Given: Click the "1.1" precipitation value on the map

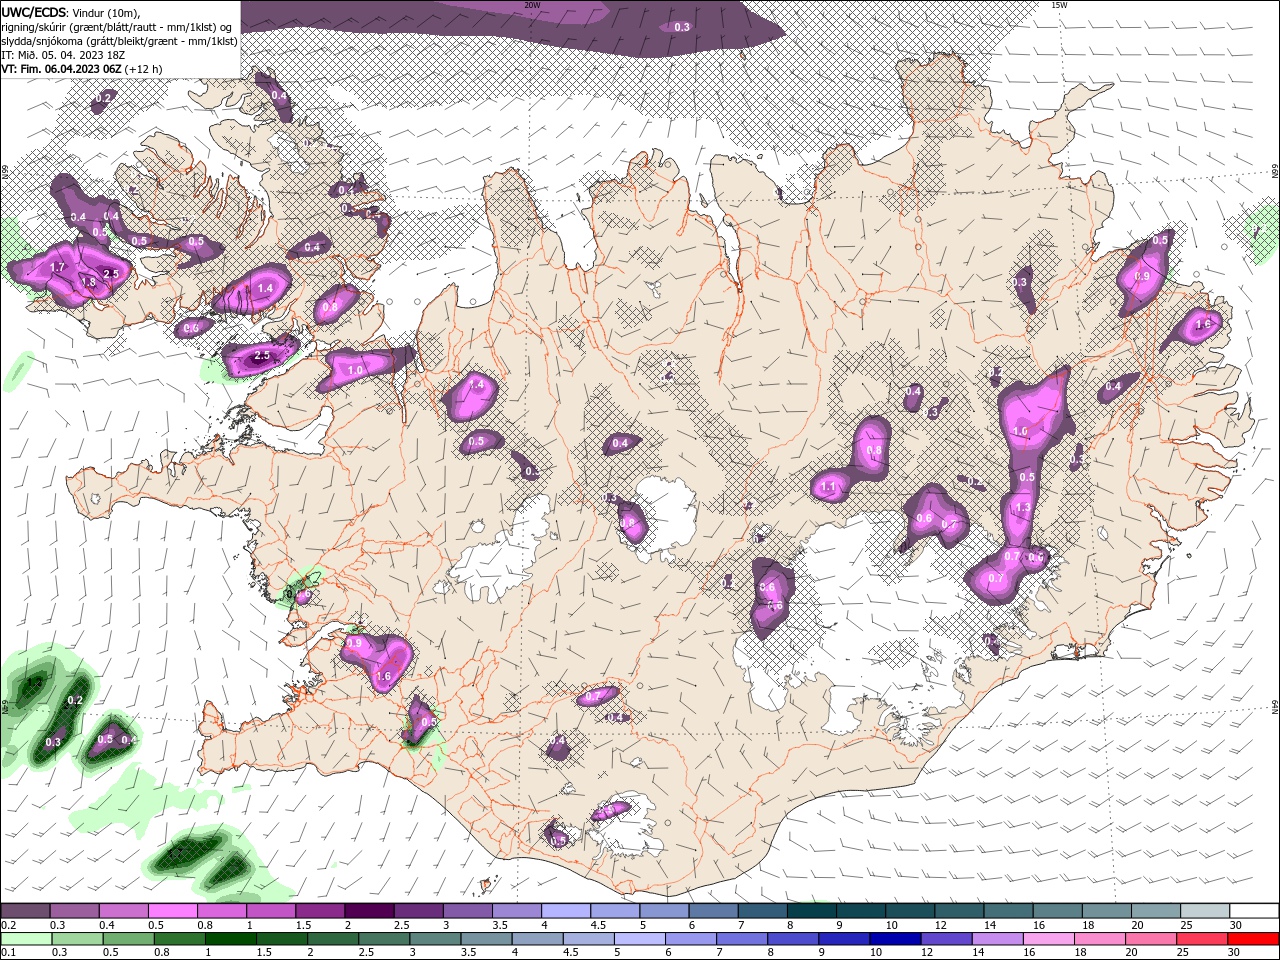Looking at the screenshot, I should click(828, 487).
